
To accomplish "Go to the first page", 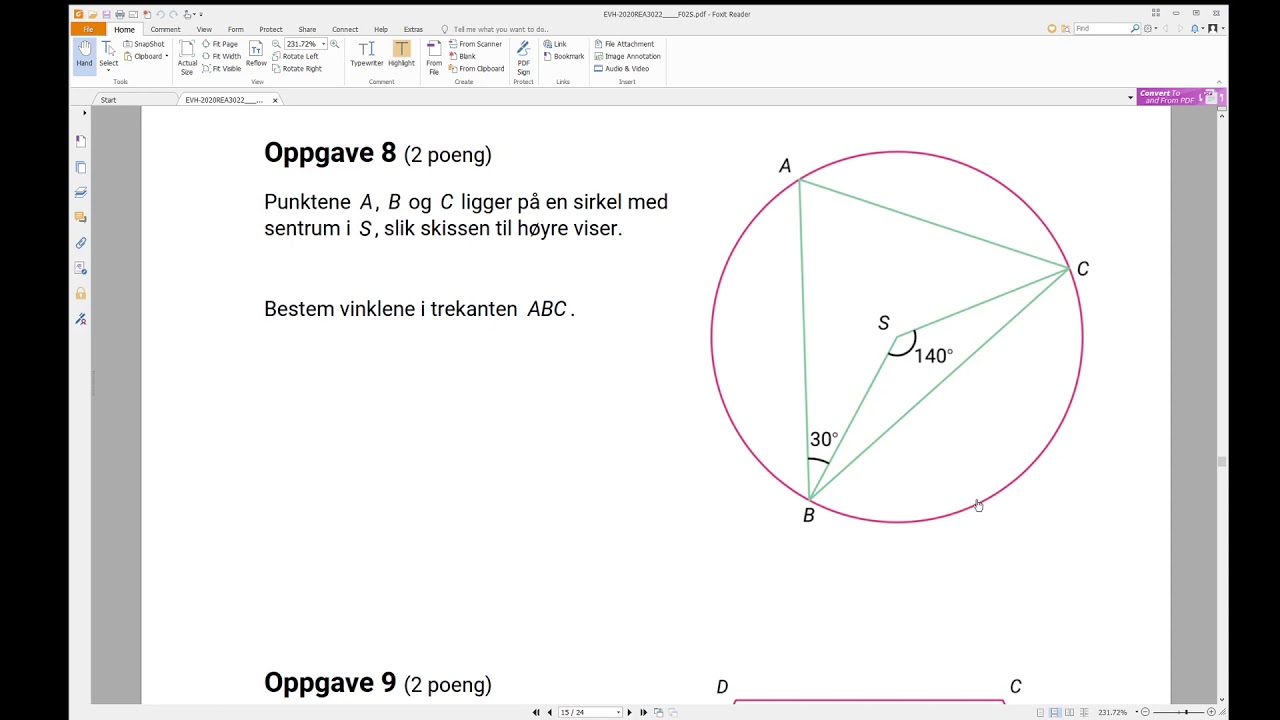I will [x=536, y=712].
